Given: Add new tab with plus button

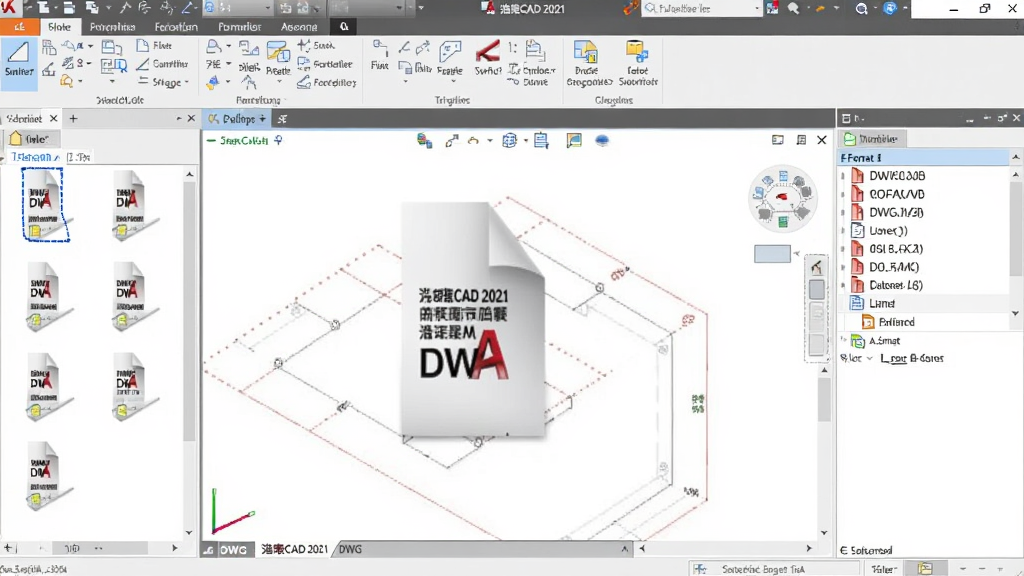Looking at the screenshot, I should (x=73, y=118).
